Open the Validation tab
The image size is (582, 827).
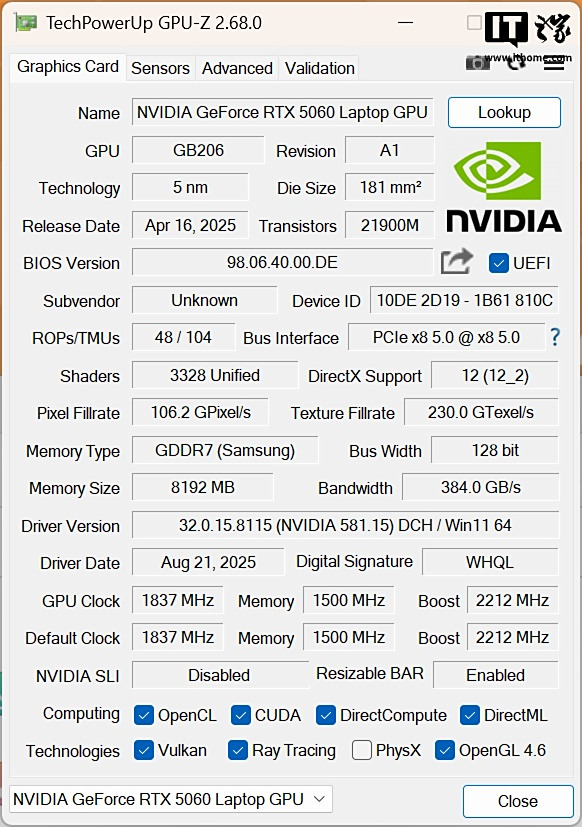coord(319,68)
